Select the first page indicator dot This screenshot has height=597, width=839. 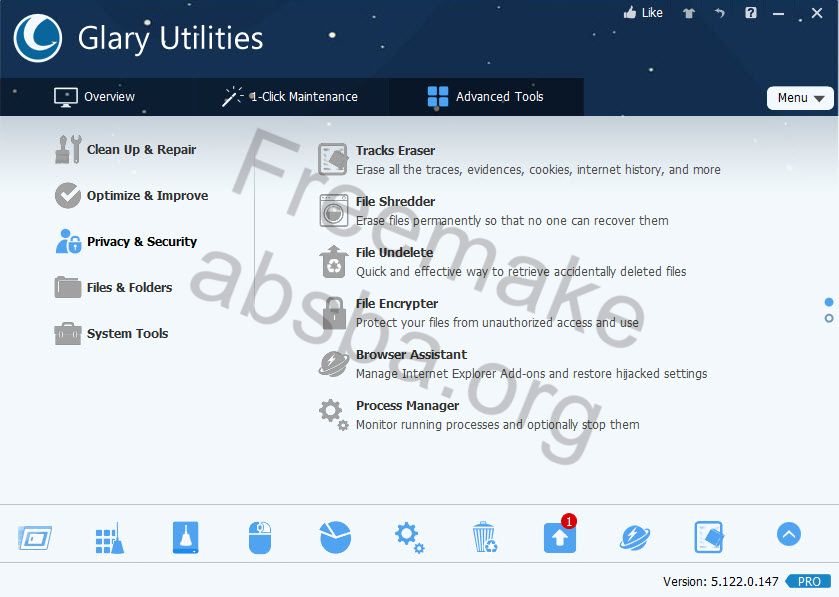coord(829,302)
